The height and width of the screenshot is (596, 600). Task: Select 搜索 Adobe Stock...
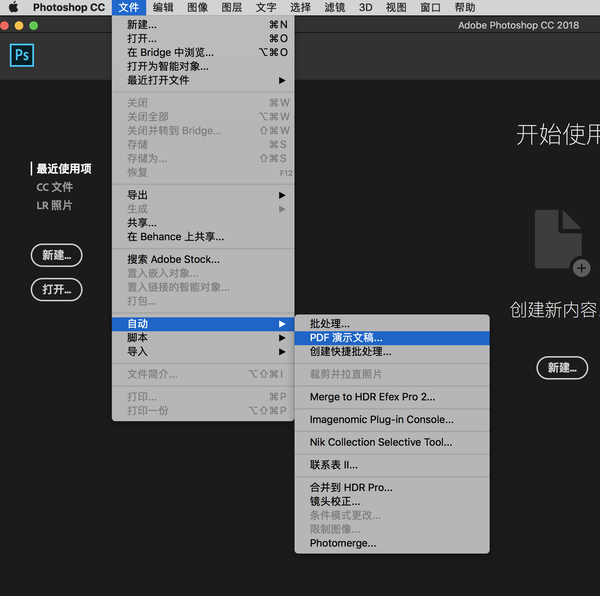(203, 259)
